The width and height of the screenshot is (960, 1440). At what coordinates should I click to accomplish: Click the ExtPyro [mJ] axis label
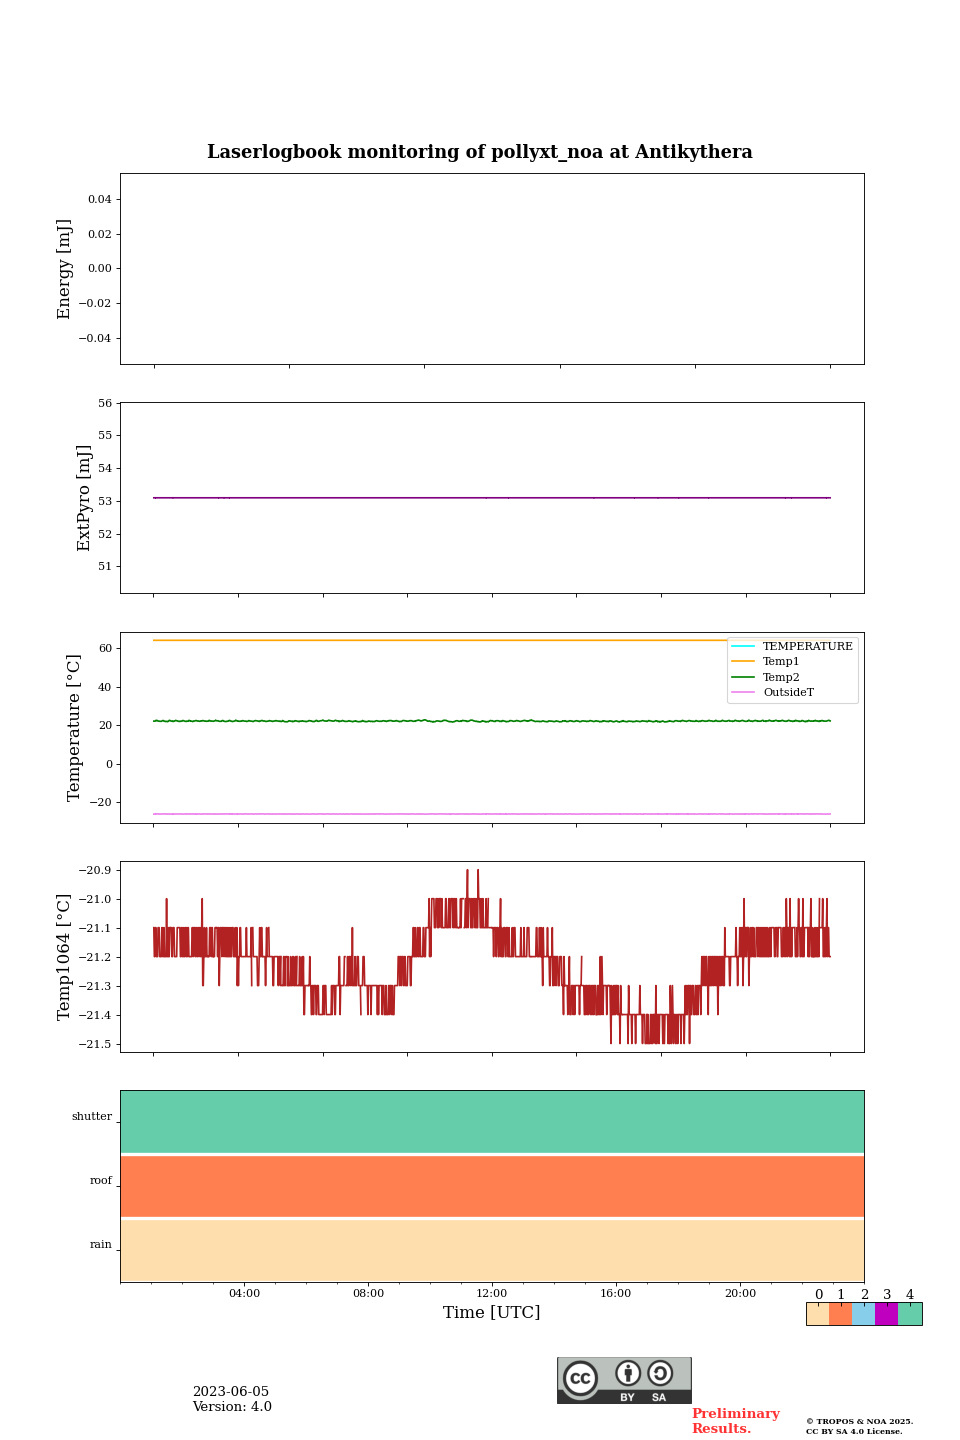coord(84,498)
